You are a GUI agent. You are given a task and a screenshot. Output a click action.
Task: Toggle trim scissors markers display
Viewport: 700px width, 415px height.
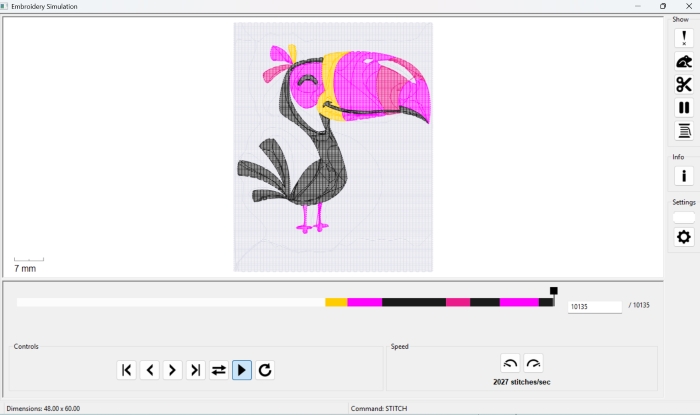point(684,85)
